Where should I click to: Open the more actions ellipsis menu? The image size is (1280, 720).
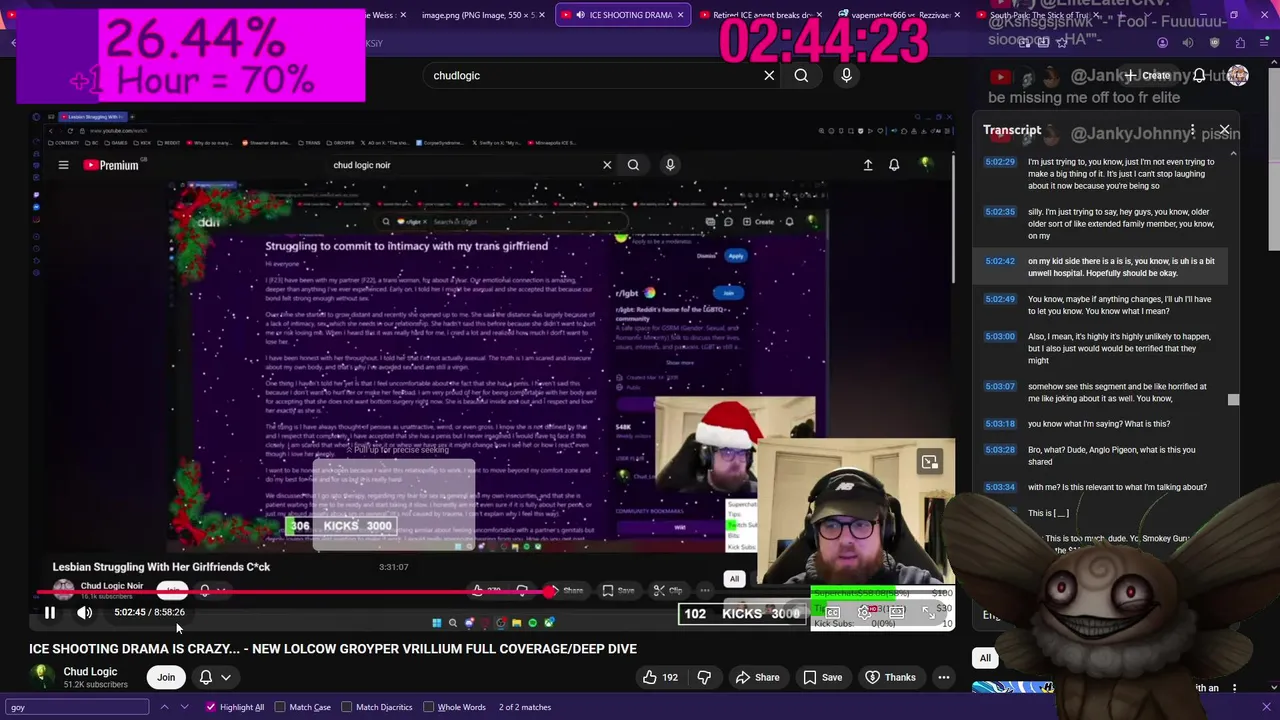coord(943,677)
